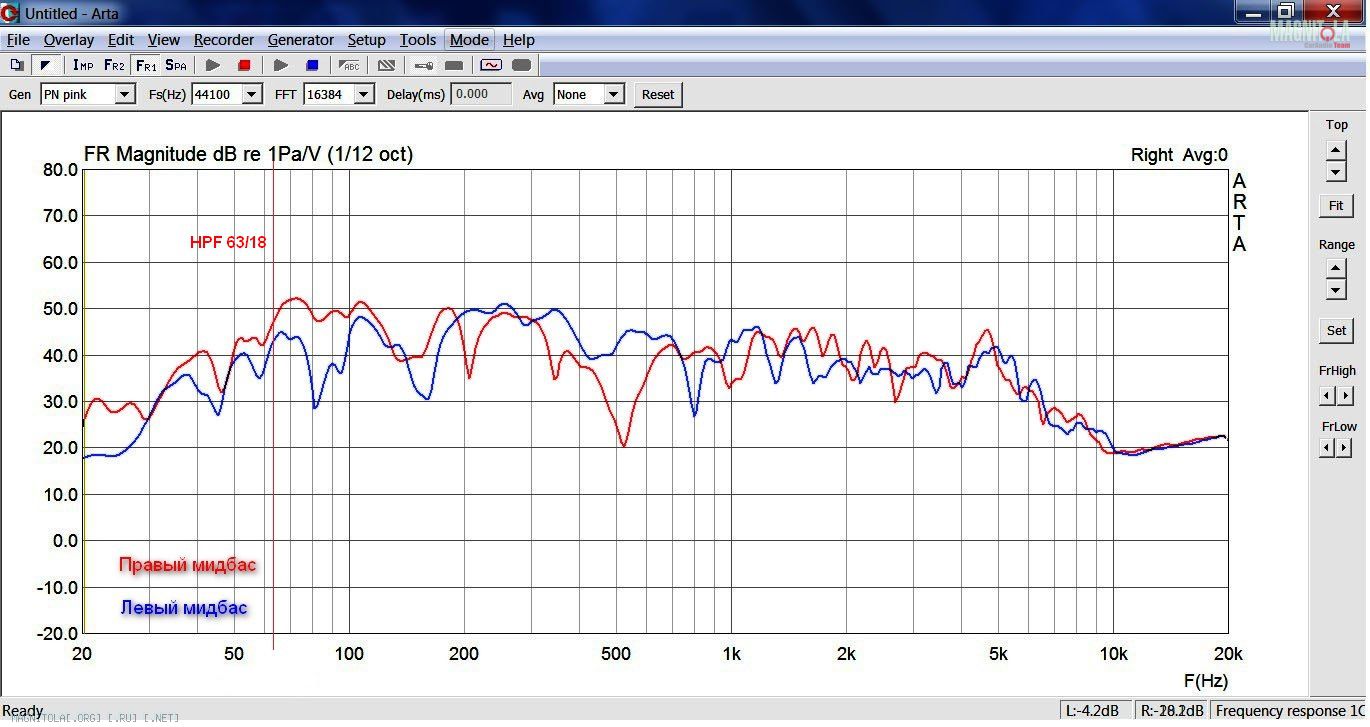The height and width of the screenshot is (727, 1370).
Task: Switch to Imp impulse response mode
Action: click(x=83, y=65)
